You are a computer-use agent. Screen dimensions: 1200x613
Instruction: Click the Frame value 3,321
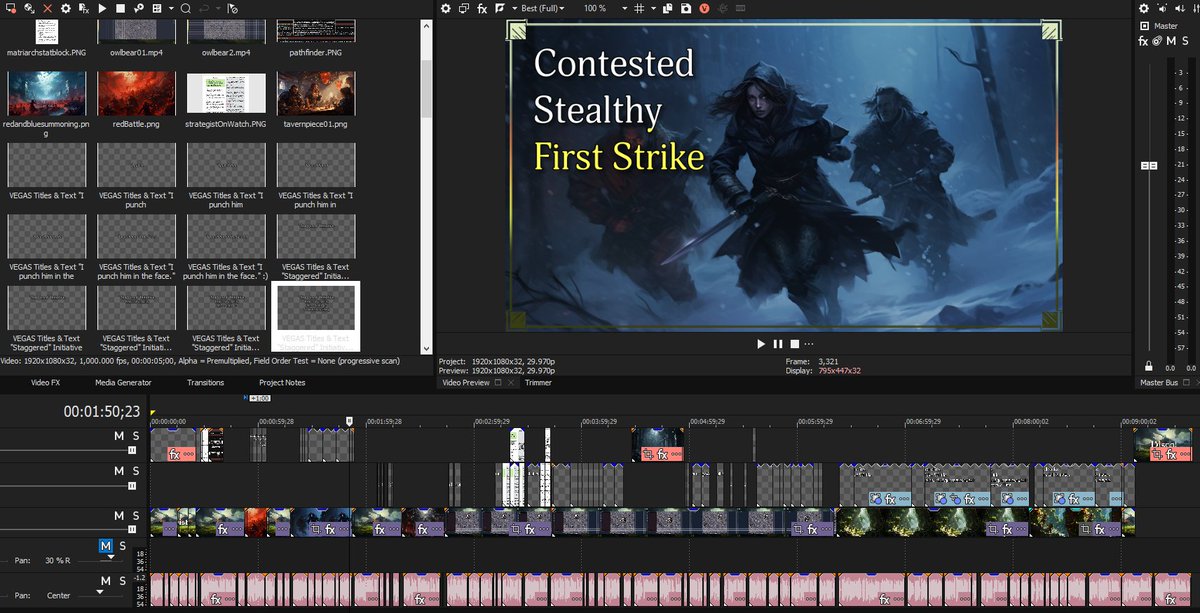(x=828, y=360)
